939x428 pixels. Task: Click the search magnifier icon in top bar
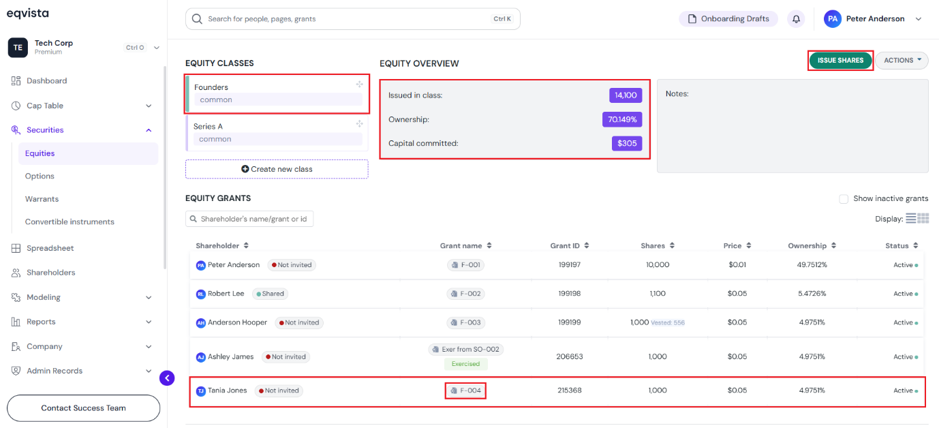click(x=197, y=19)
